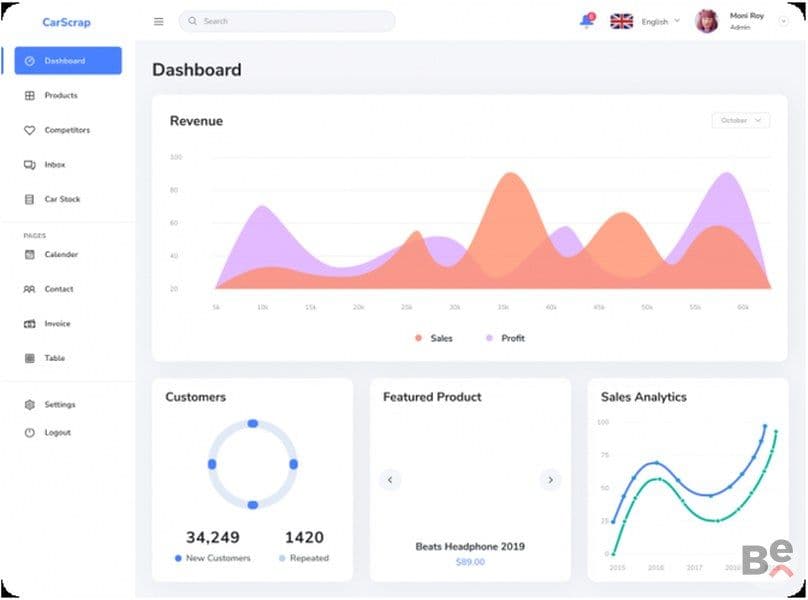Viewport: 808px width, 600px height.
Task: Click the Customers card title
Action: click(x=196, y=397)
